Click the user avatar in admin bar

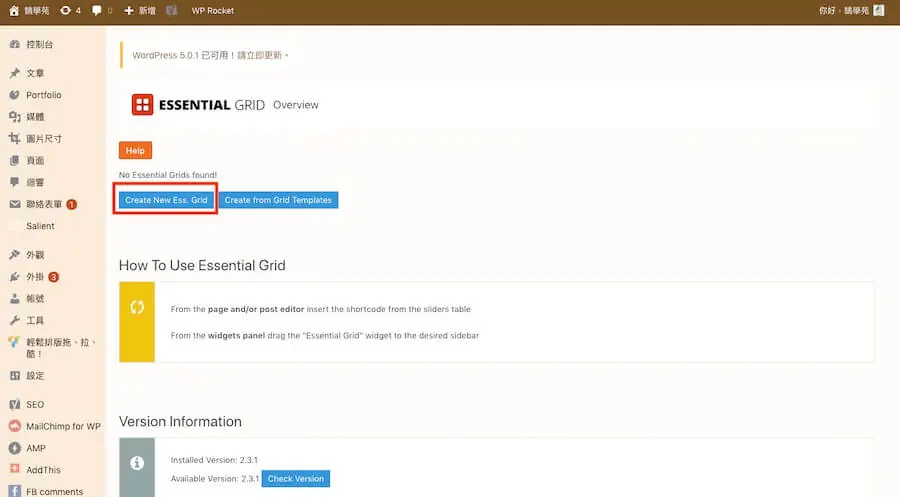[x=879, y=10]
